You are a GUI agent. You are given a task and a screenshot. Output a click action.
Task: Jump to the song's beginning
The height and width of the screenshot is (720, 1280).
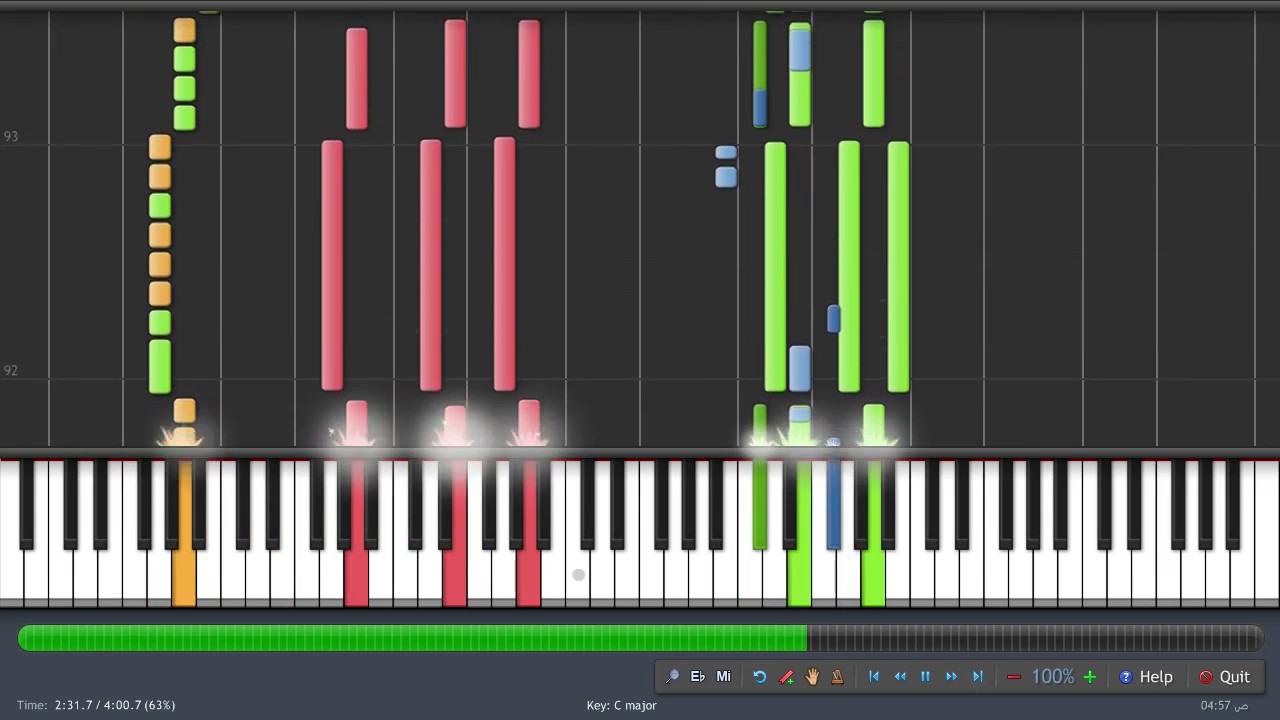[x=874, y=677]
